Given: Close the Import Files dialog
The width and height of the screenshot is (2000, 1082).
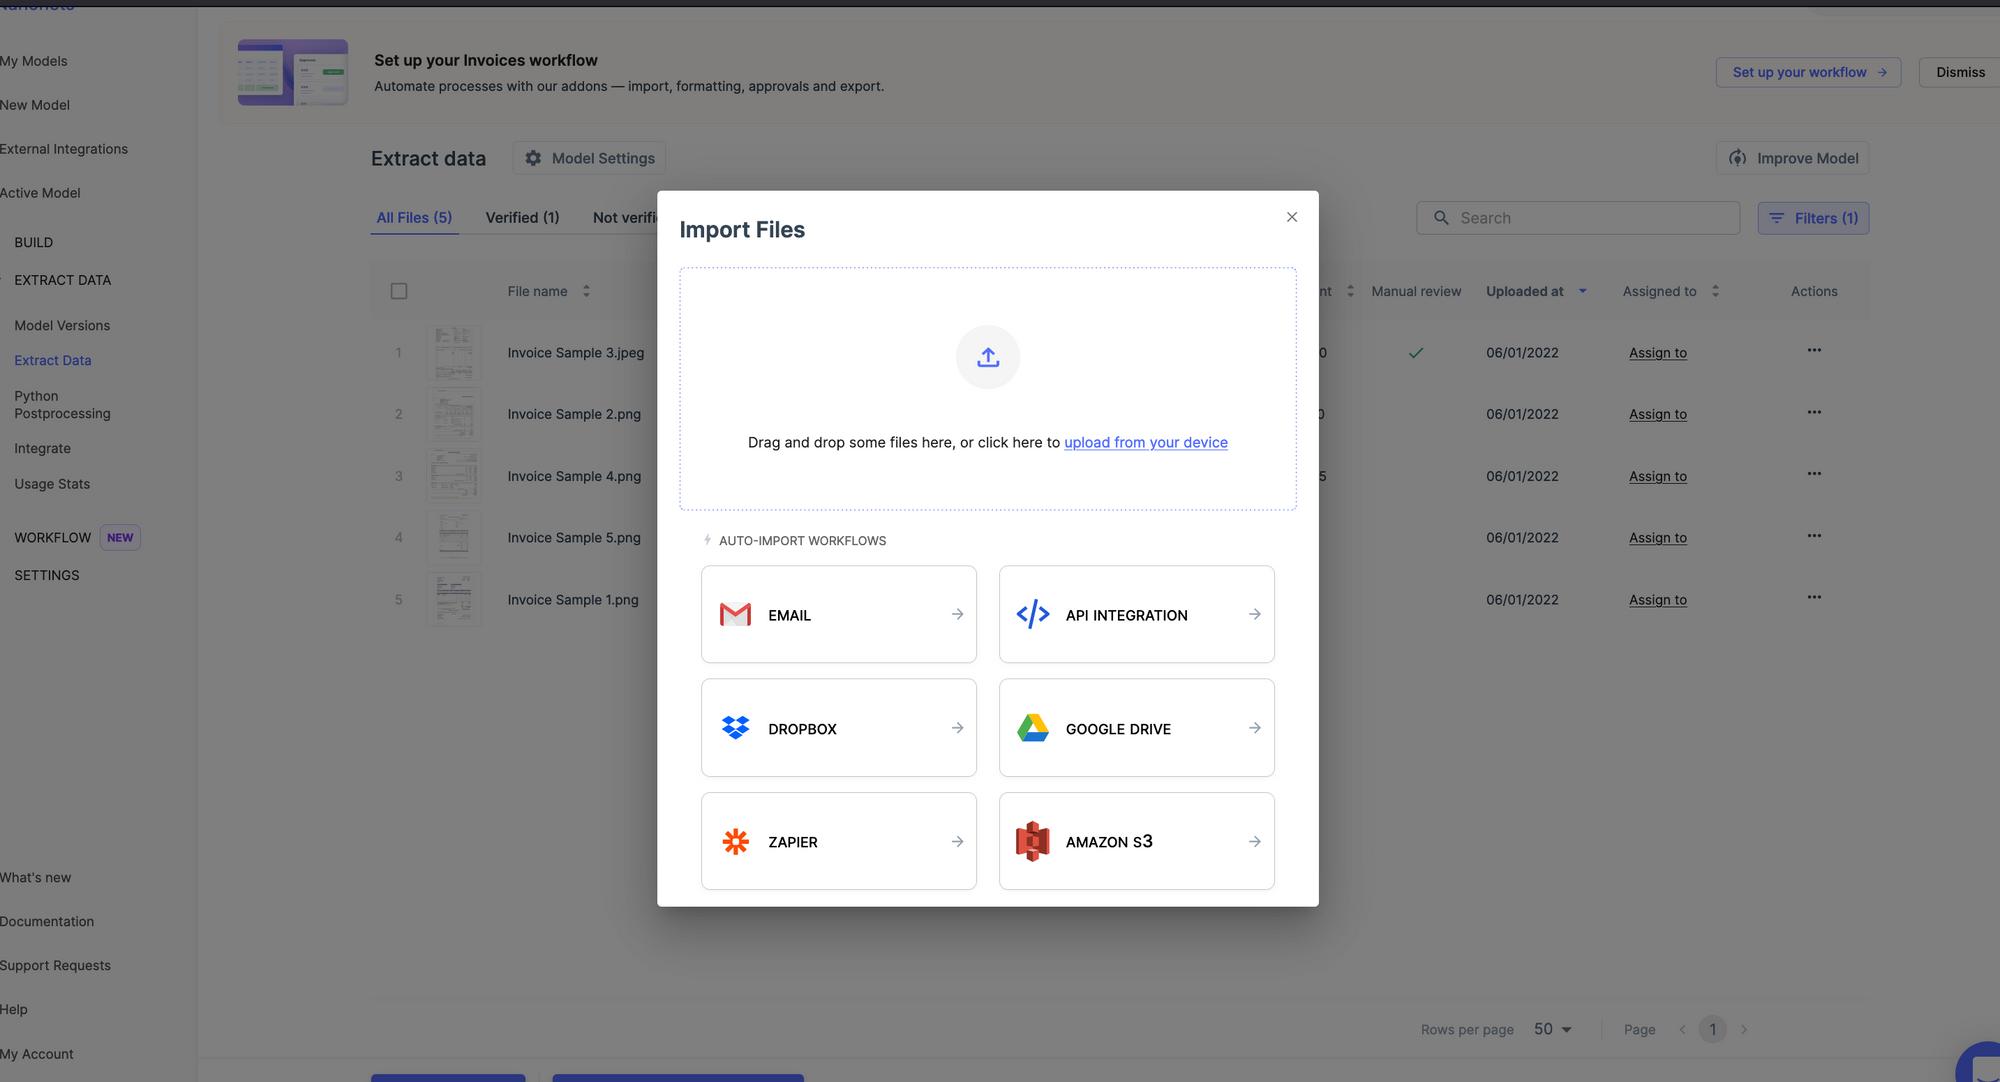Looking at the screenshot, I should 1292,217.
